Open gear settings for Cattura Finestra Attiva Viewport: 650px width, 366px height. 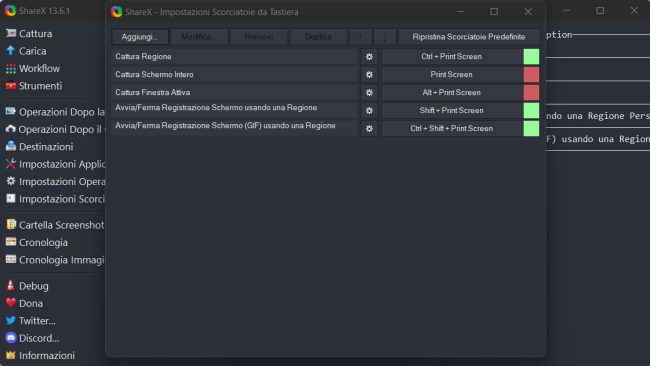coord(369,92)
